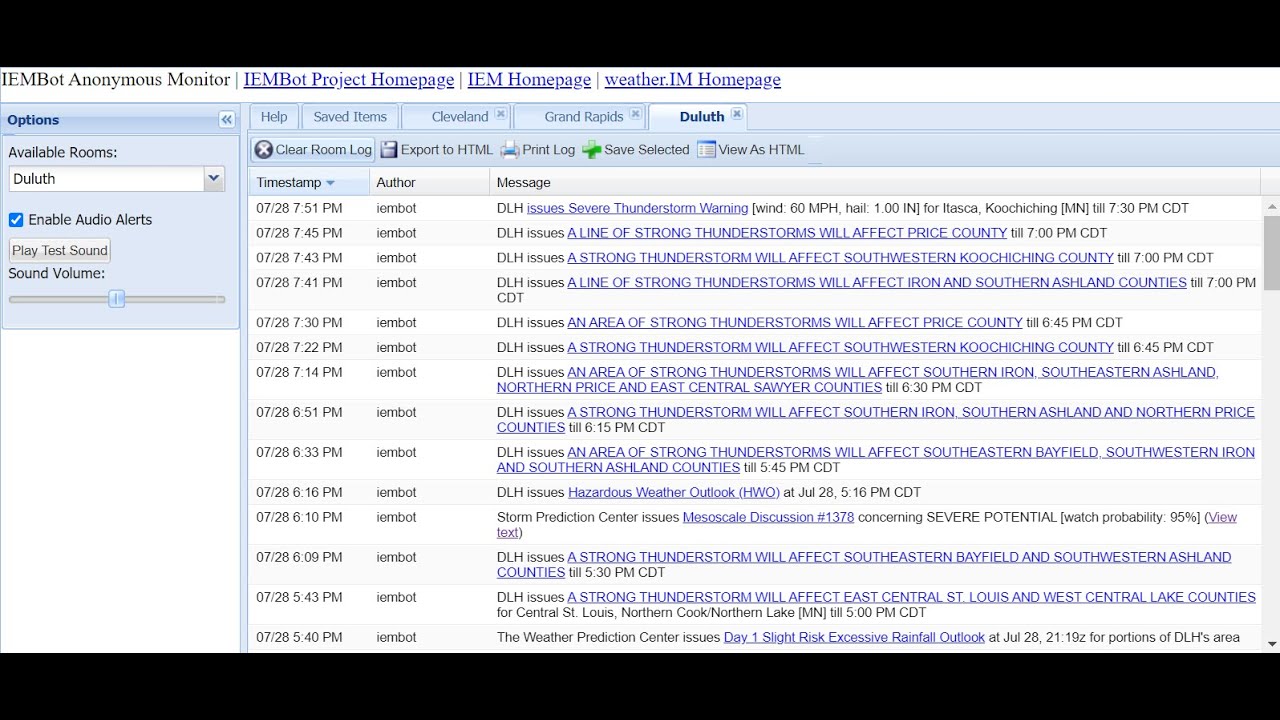This screenshot has height=720, width=1280.
Task: Collapse the Options panel with the double-arrow icon
Action: [x=227, y=120]
